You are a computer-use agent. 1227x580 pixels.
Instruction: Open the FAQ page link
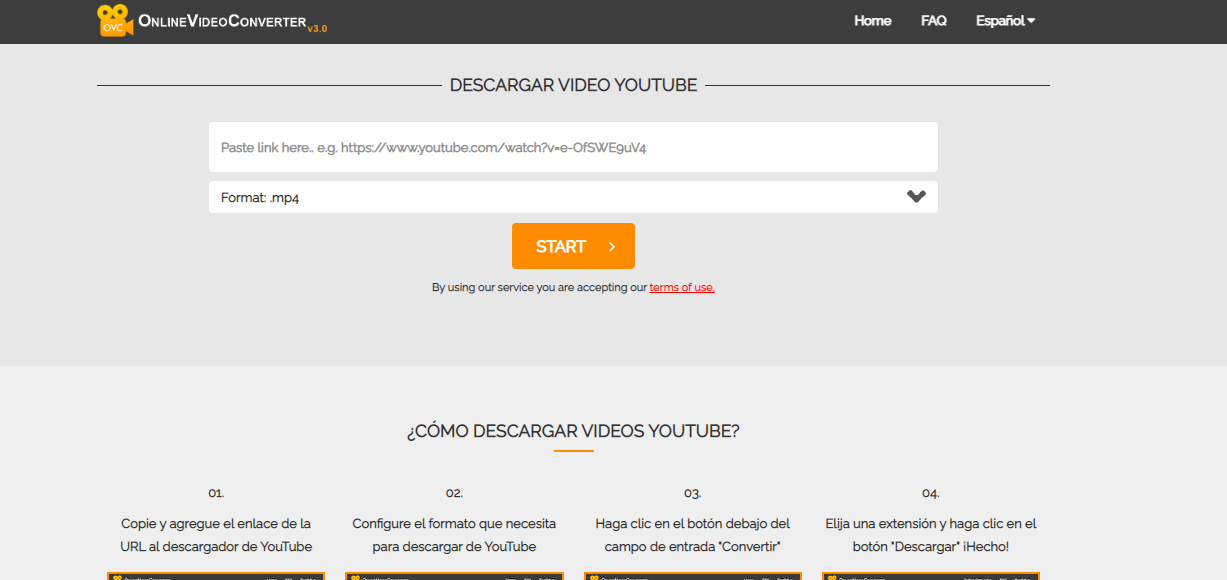(x=934, y=20)
